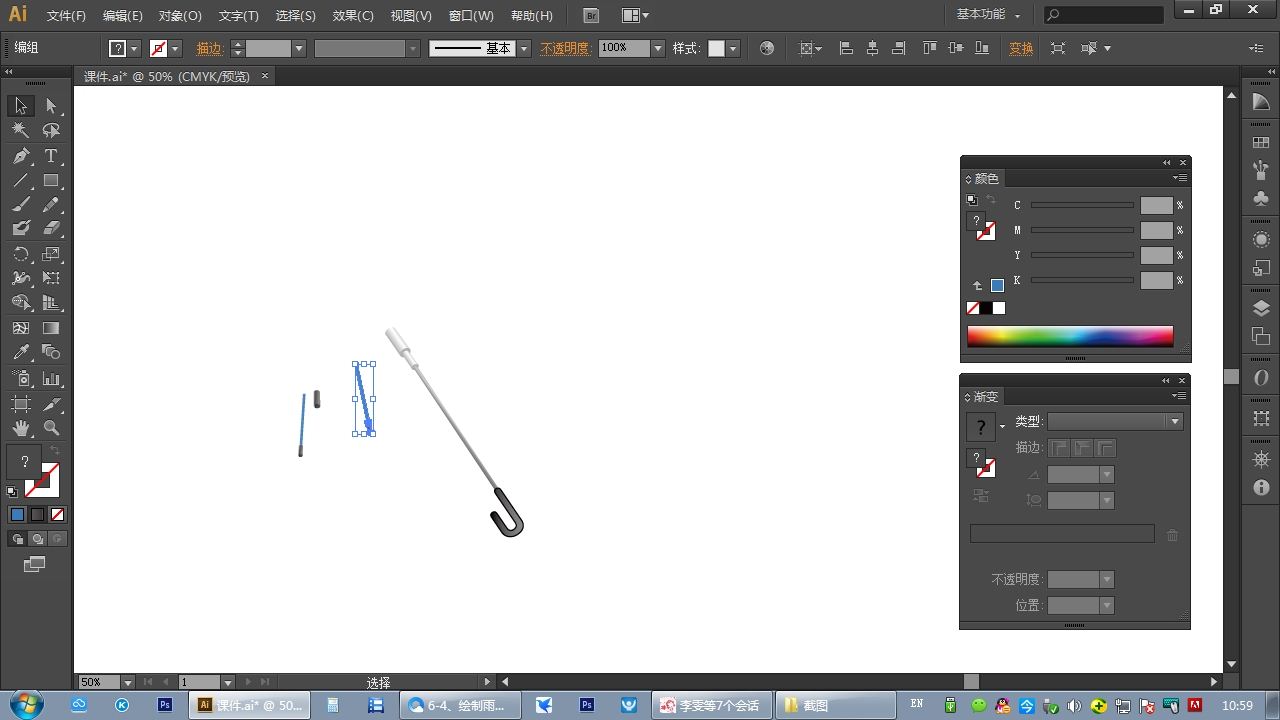Select the first stroke alignment button in Gradient panel
This screenshot has width=1280, height=720.
point(1059,448)
